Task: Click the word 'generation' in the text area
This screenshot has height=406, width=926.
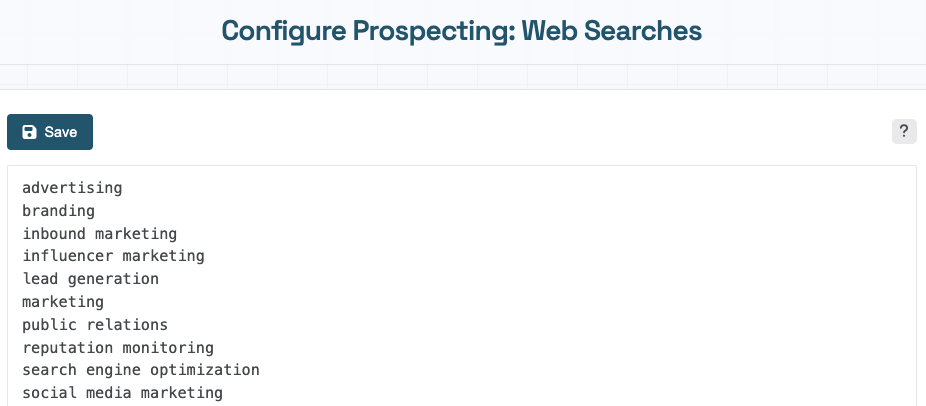Action: 113,279
